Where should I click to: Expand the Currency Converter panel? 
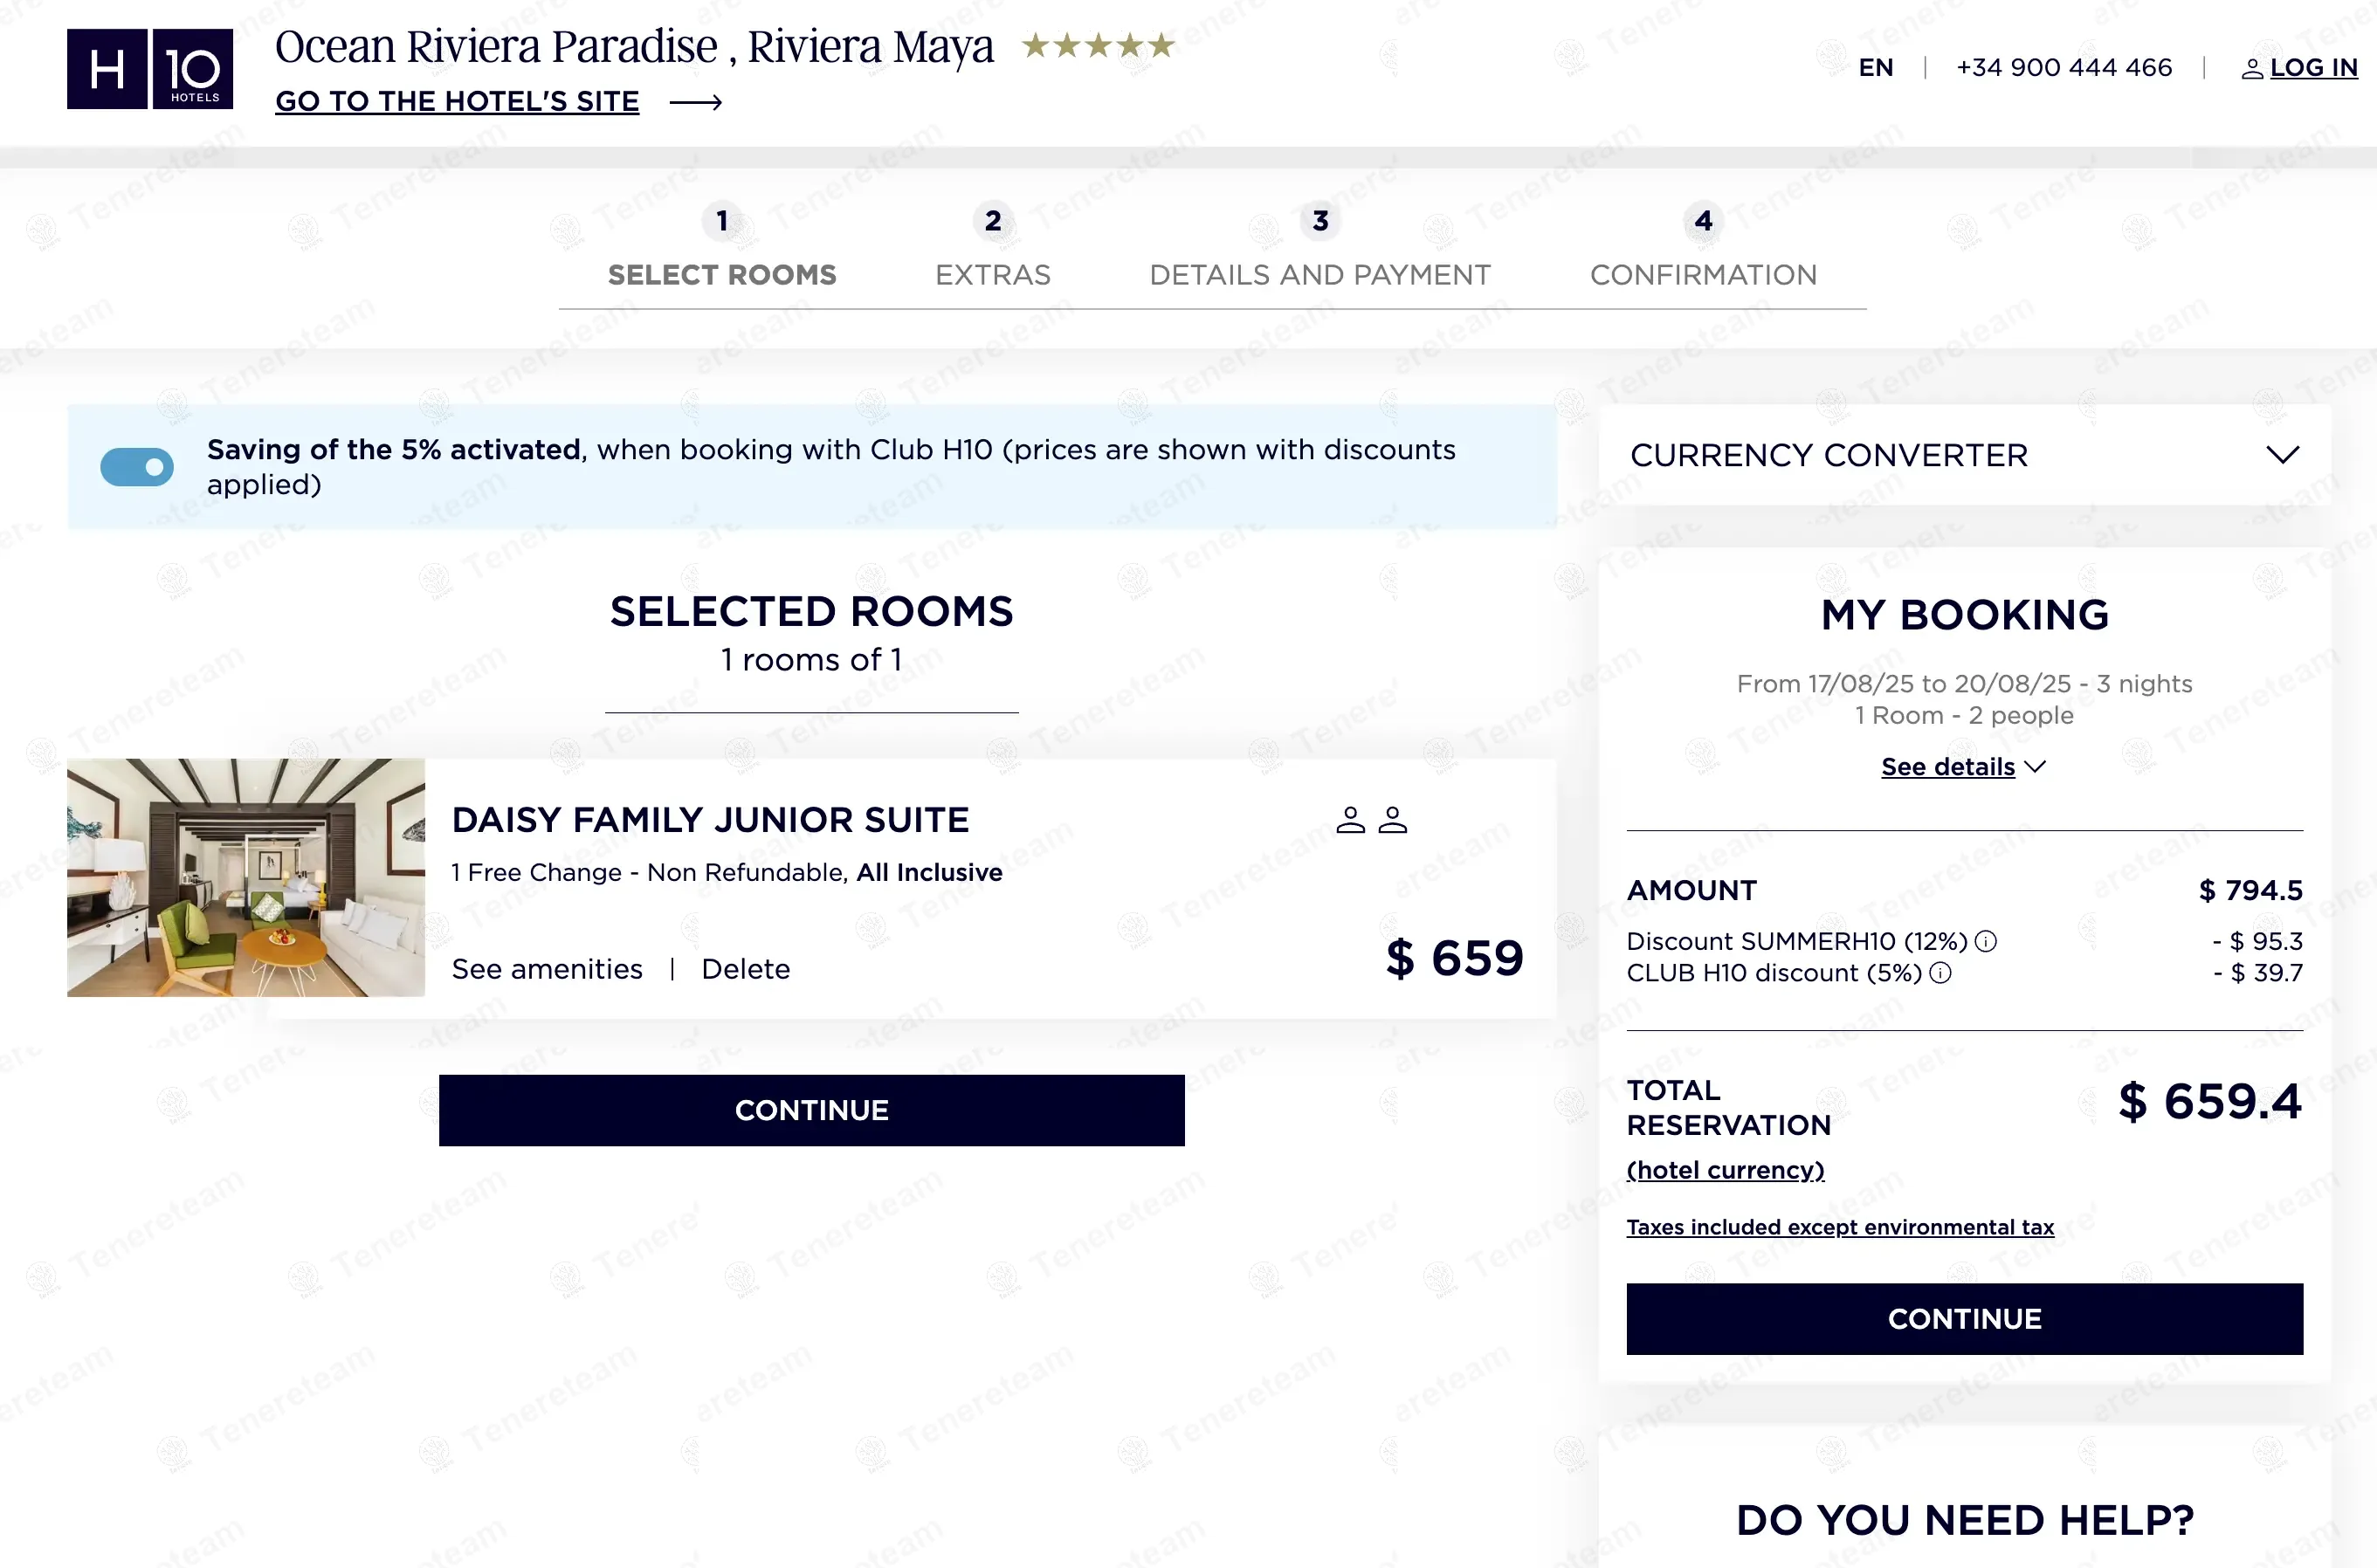coord(2282,456)
